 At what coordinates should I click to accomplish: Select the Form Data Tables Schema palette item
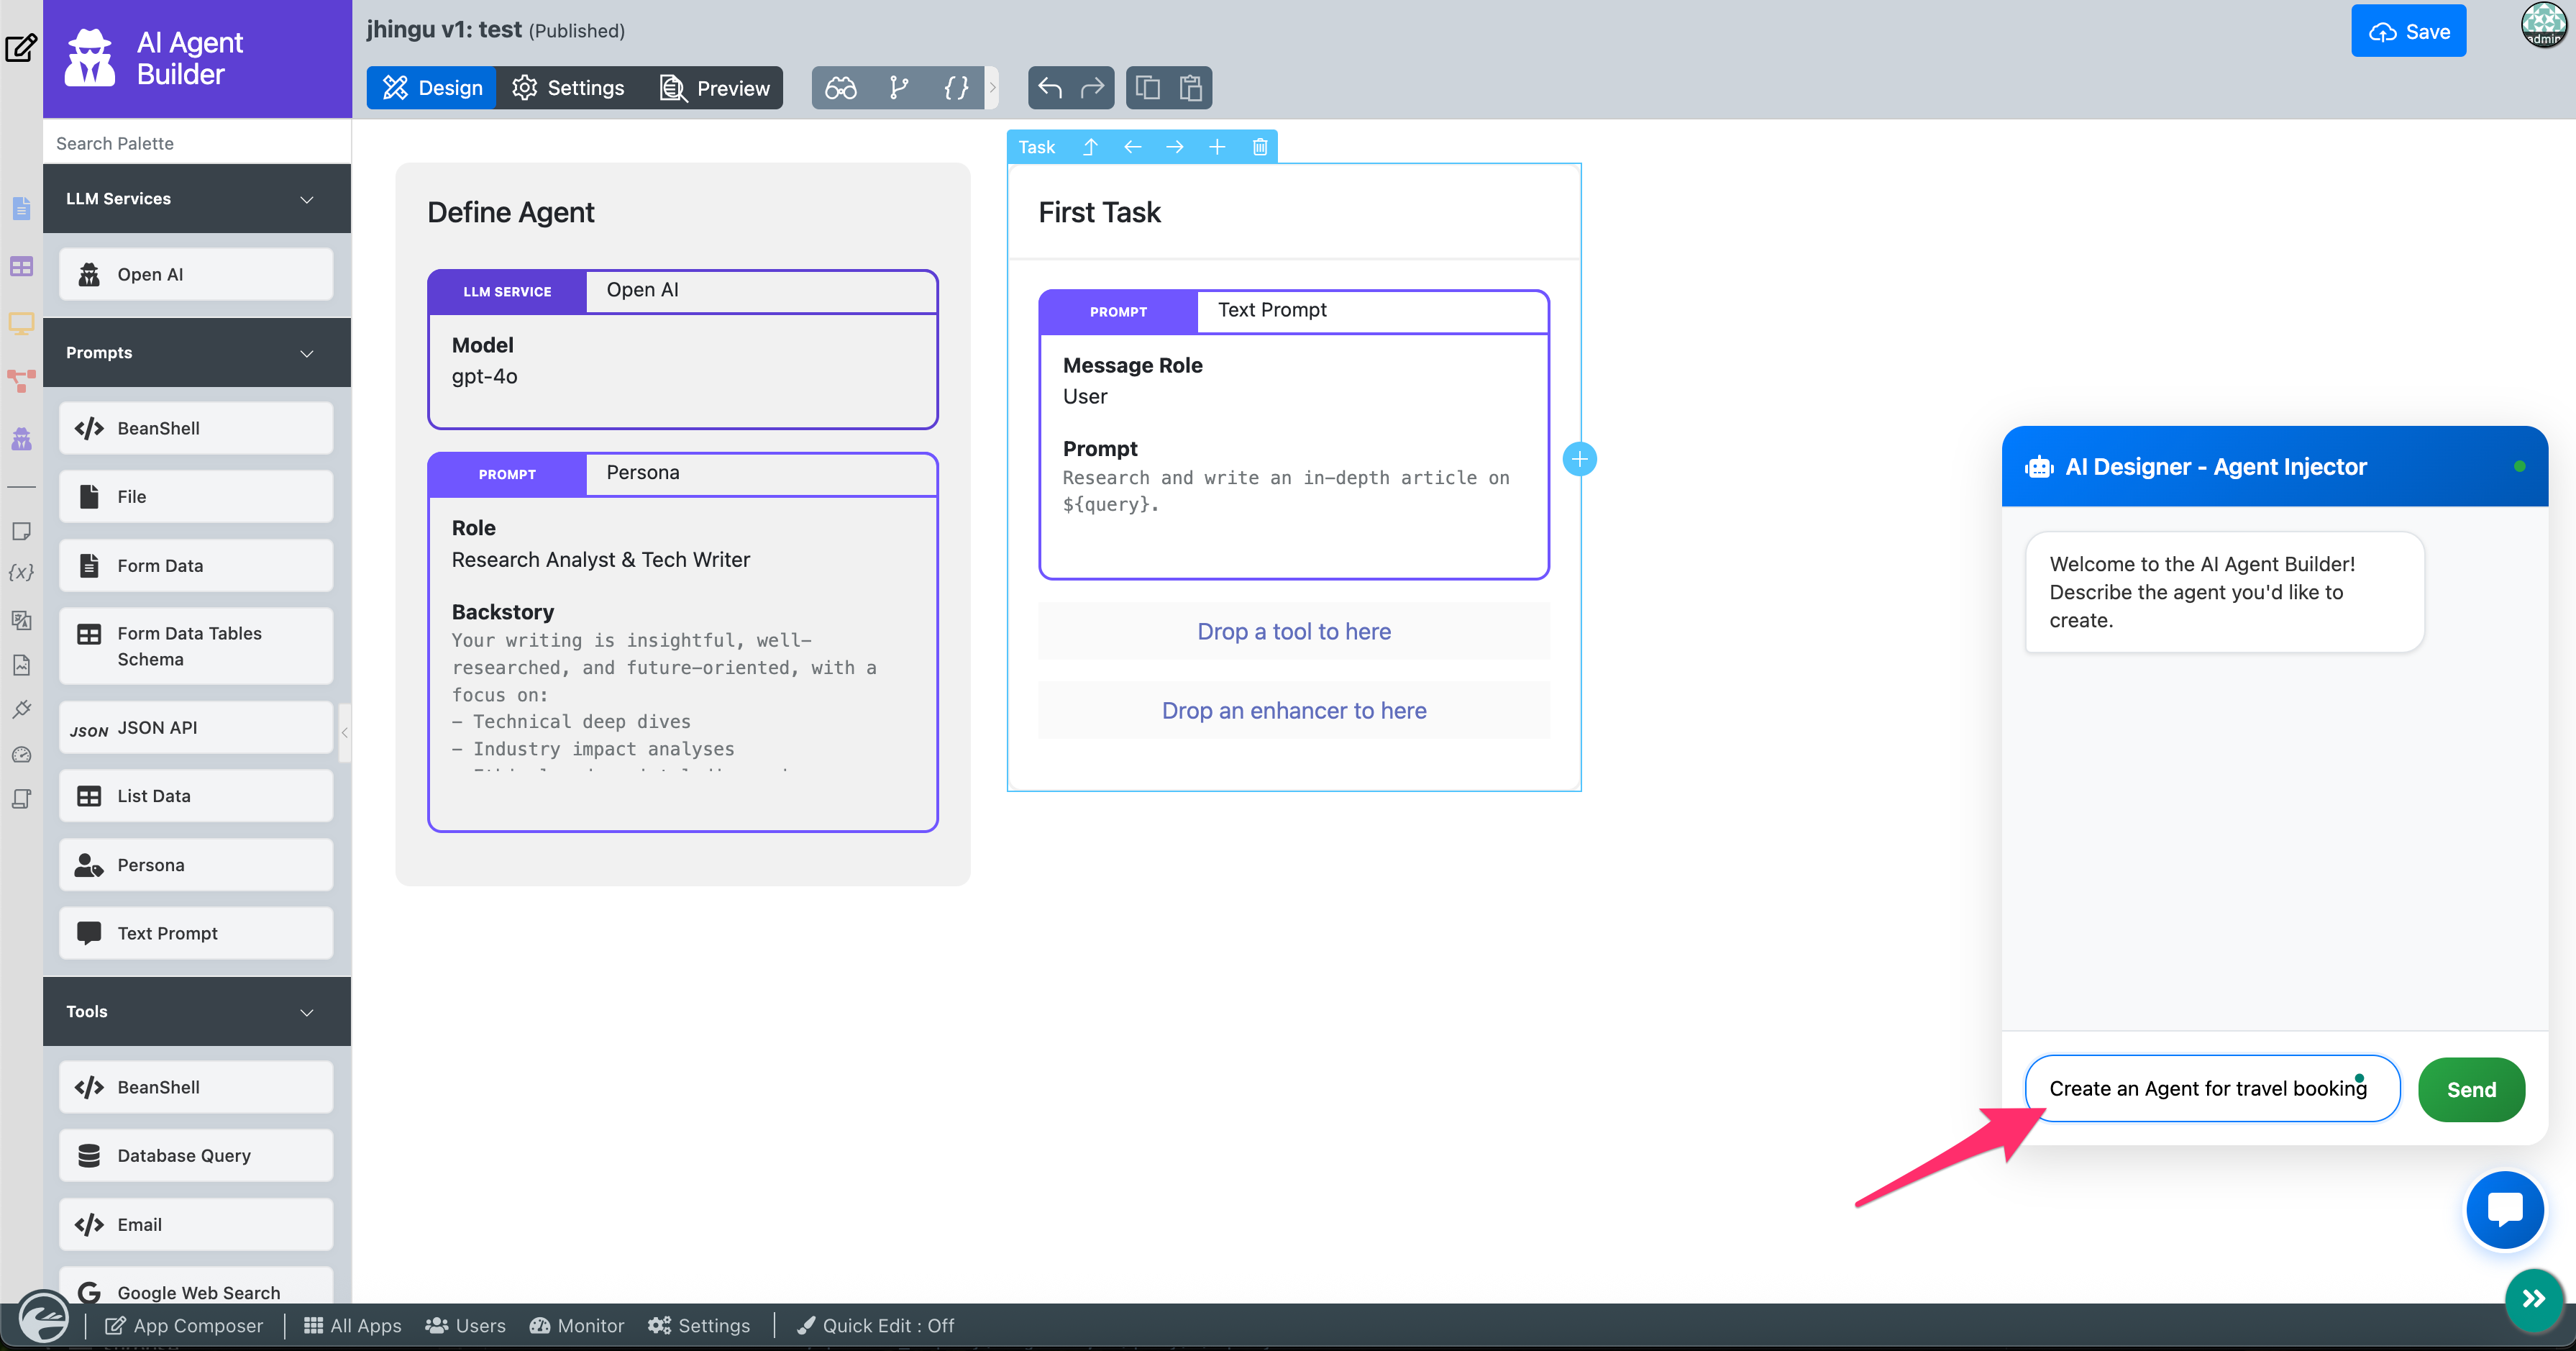(196, 647)
